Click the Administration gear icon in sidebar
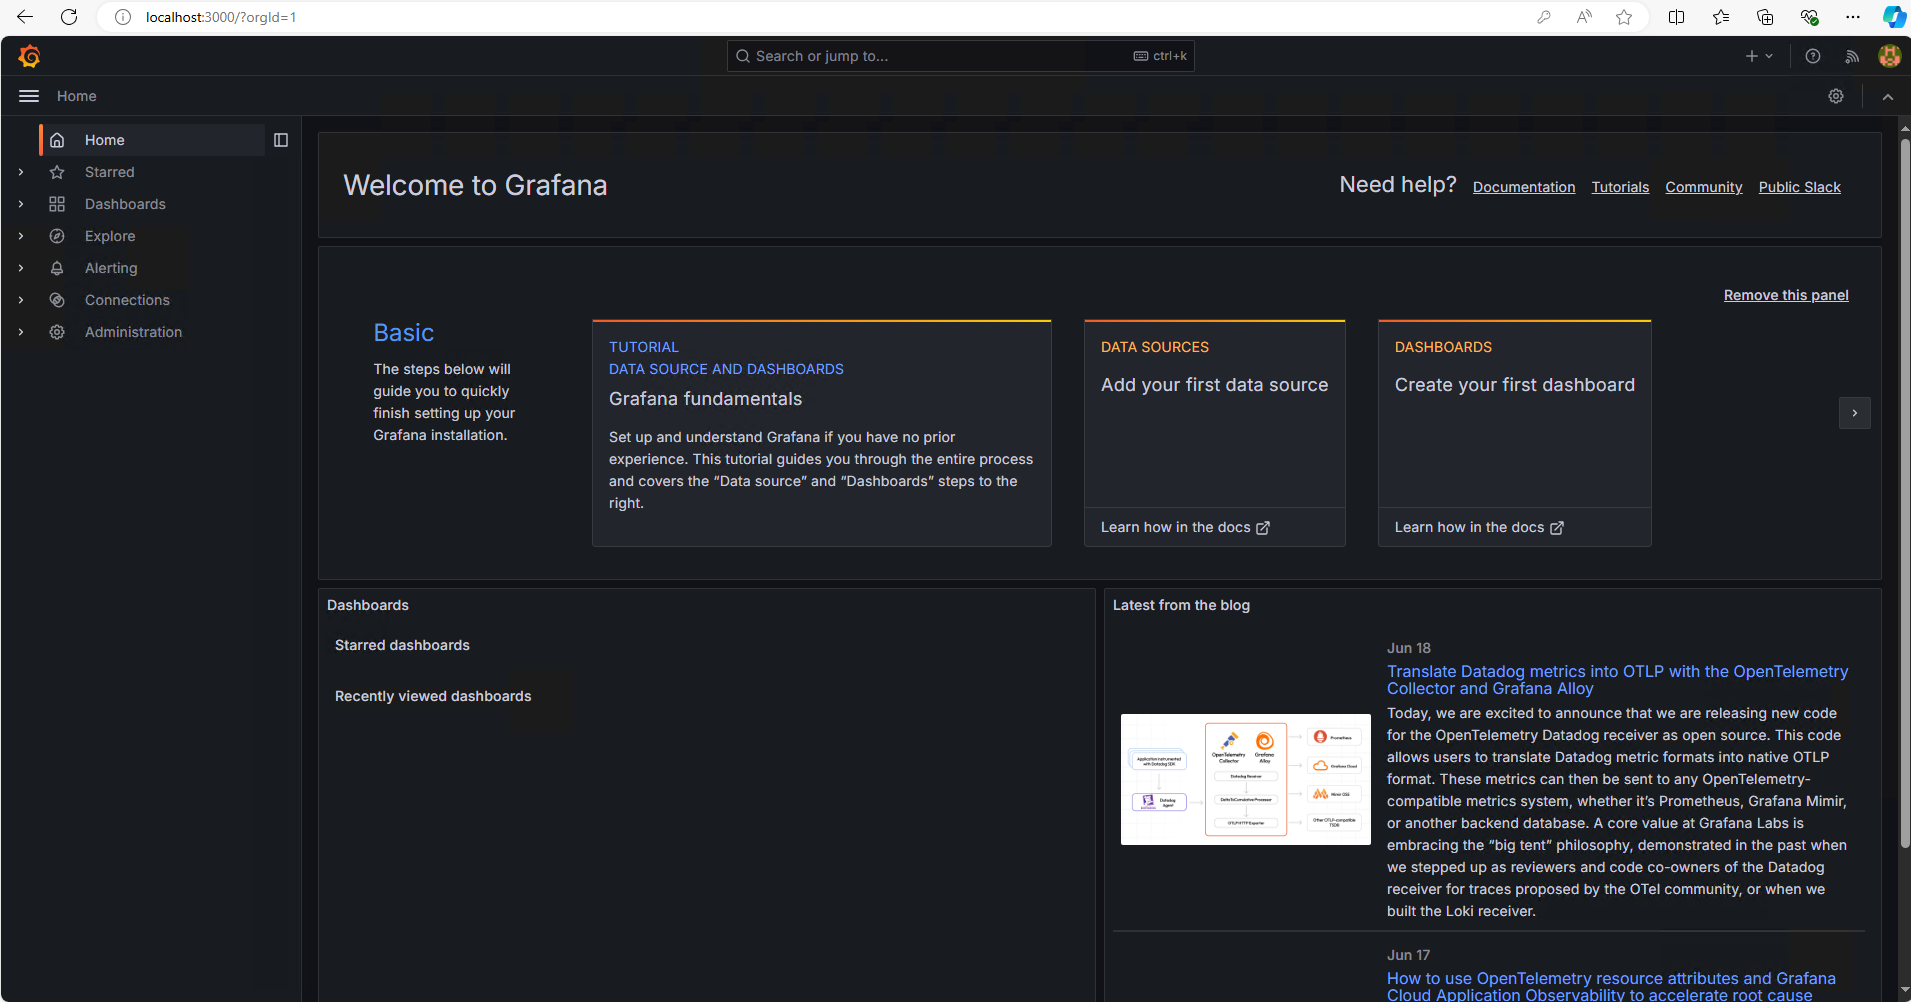Viewport: 1911px width, 1002px height. (57, 332)
